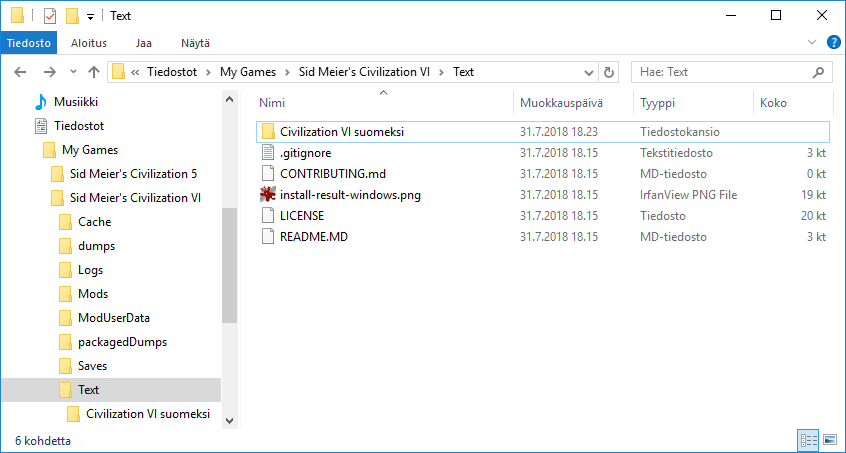The height and width of the screenshot is (453, 846).
Task: Click Tiedostot in the address breadcrumb
Action: (x=172, y=72)
